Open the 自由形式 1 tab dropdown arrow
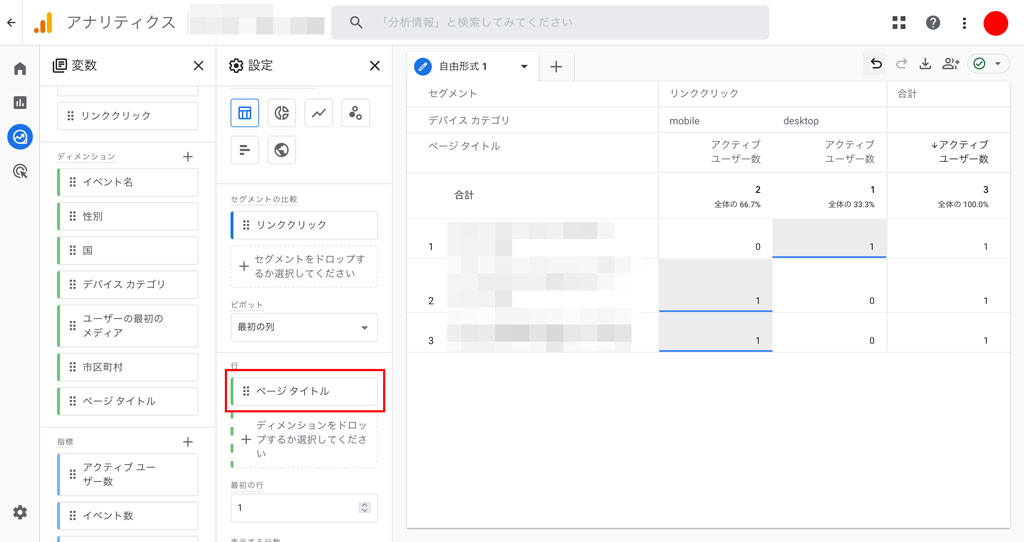 tap(524, 66)
